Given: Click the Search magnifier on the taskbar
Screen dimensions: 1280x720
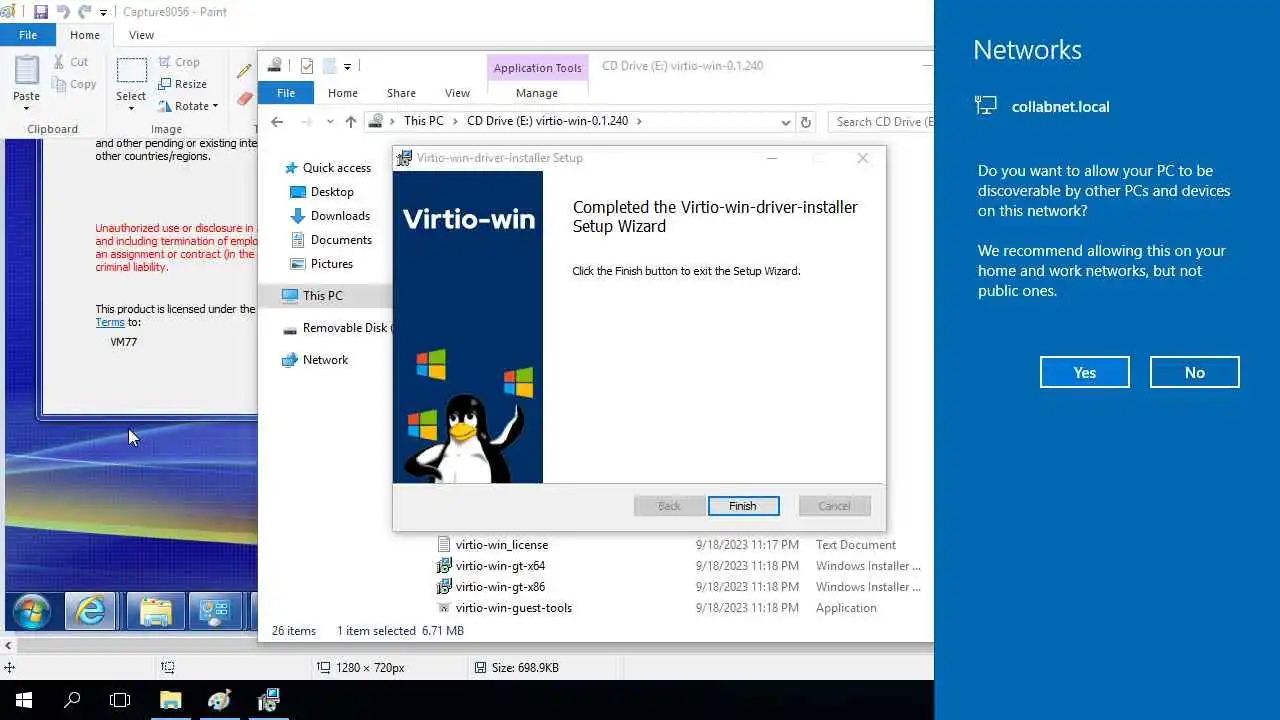Looking at the screenshot, I should tap(72, 700).
